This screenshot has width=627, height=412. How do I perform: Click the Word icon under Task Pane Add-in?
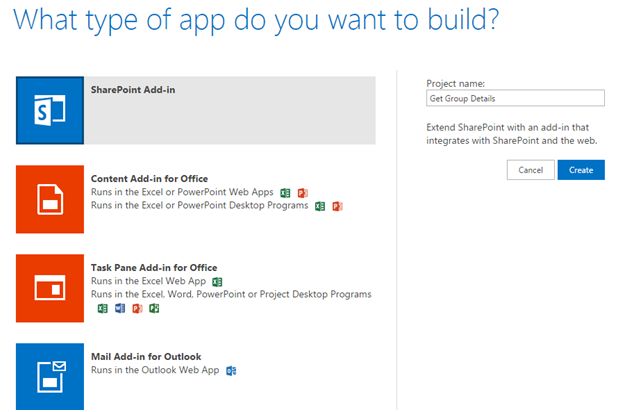click(119, 309)
